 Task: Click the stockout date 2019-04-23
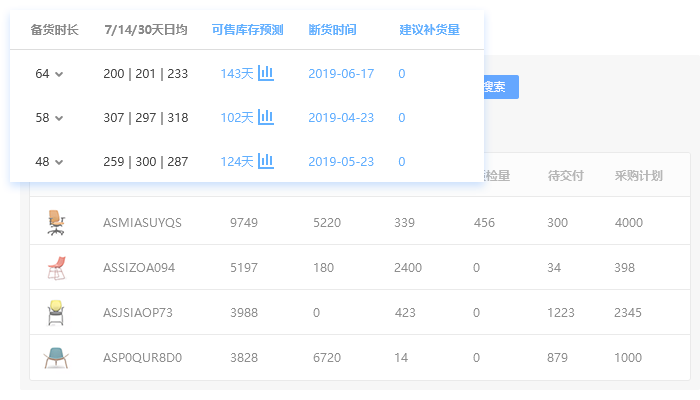tap(341, 118)
